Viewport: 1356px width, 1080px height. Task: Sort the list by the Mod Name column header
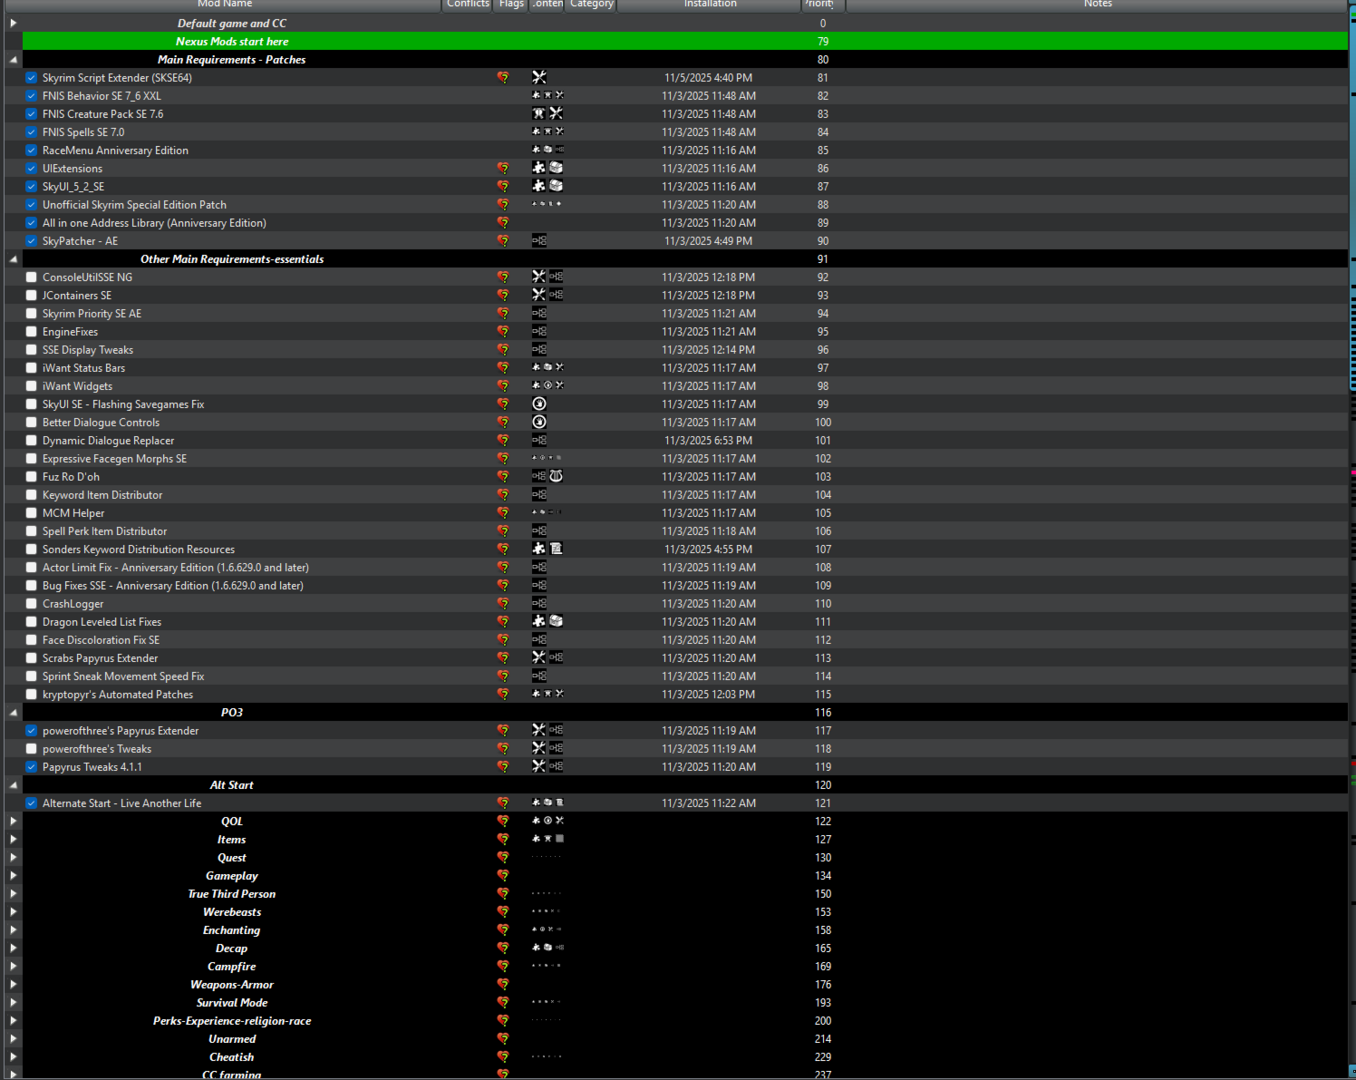(x=224, y=5)
